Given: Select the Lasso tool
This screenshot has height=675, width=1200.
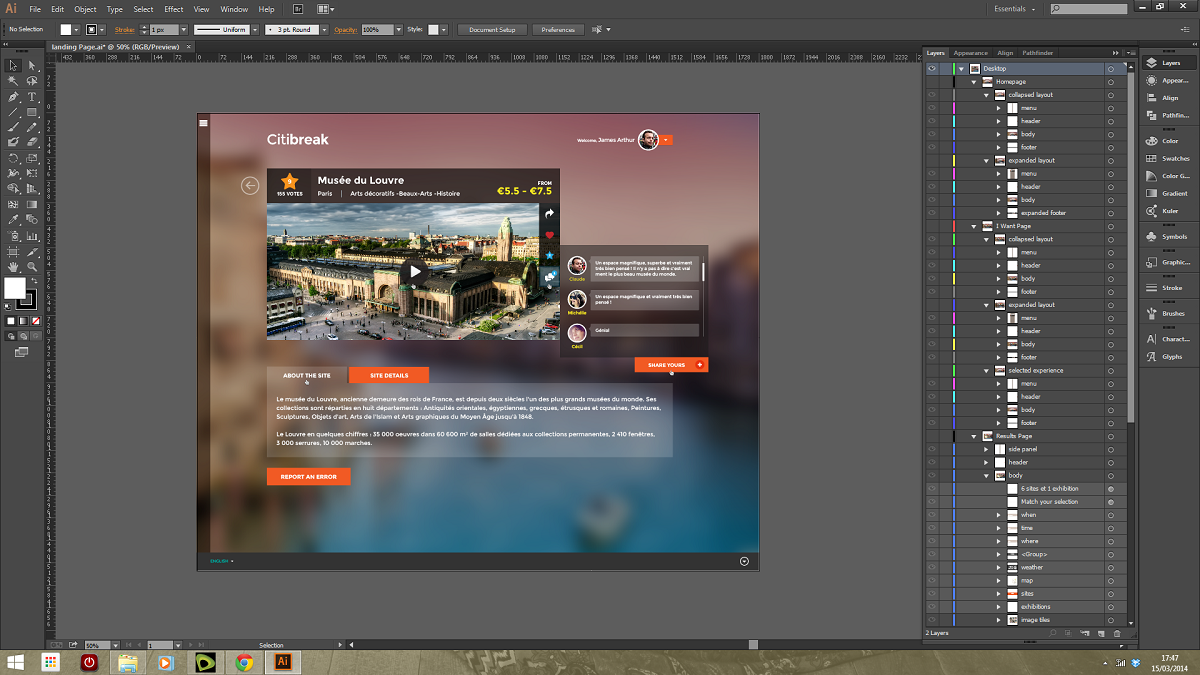Looking at the screenshot, I should [x=32, y=81].
